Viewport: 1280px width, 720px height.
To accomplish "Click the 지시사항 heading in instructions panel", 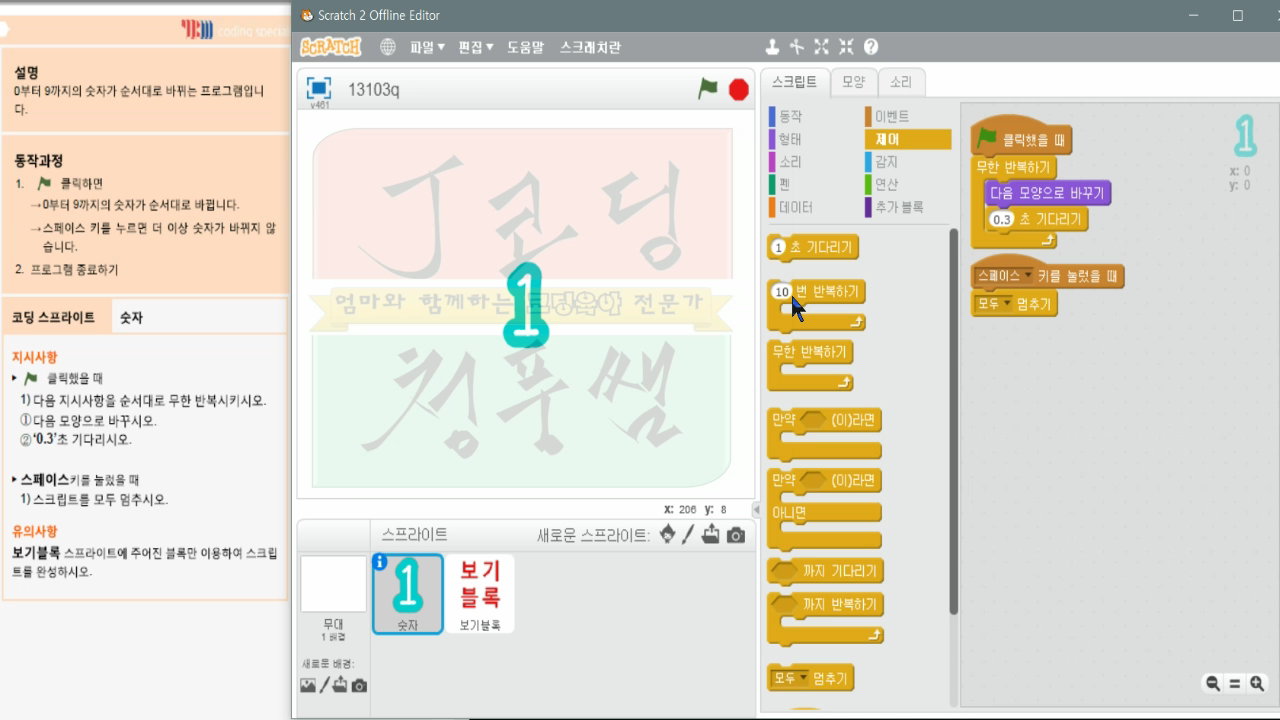I will click(34, 357).
